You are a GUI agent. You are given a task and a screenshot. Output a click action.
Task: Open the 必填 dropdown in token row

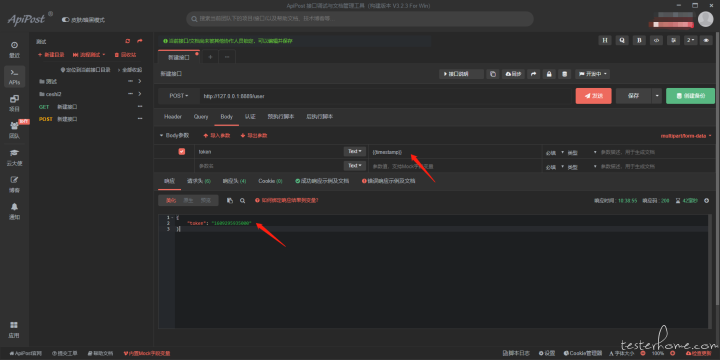(x=555, y=152)
